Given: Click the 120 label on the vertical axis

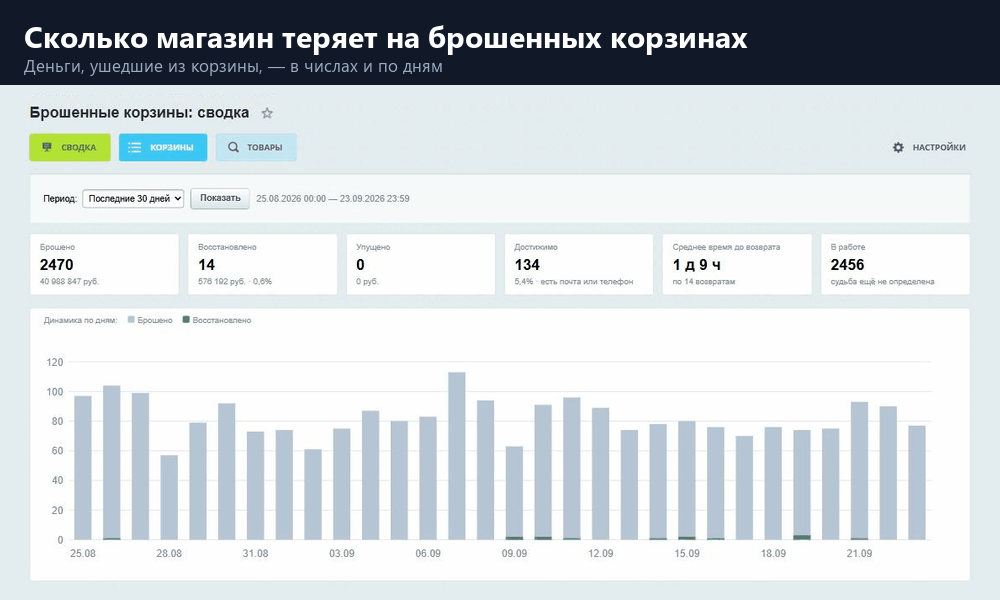Looking at the screenshot, I should (55, 362).
